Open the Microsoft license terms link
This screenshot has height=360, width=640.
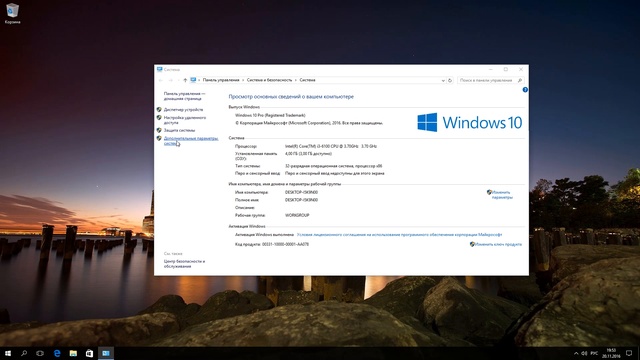399,235
